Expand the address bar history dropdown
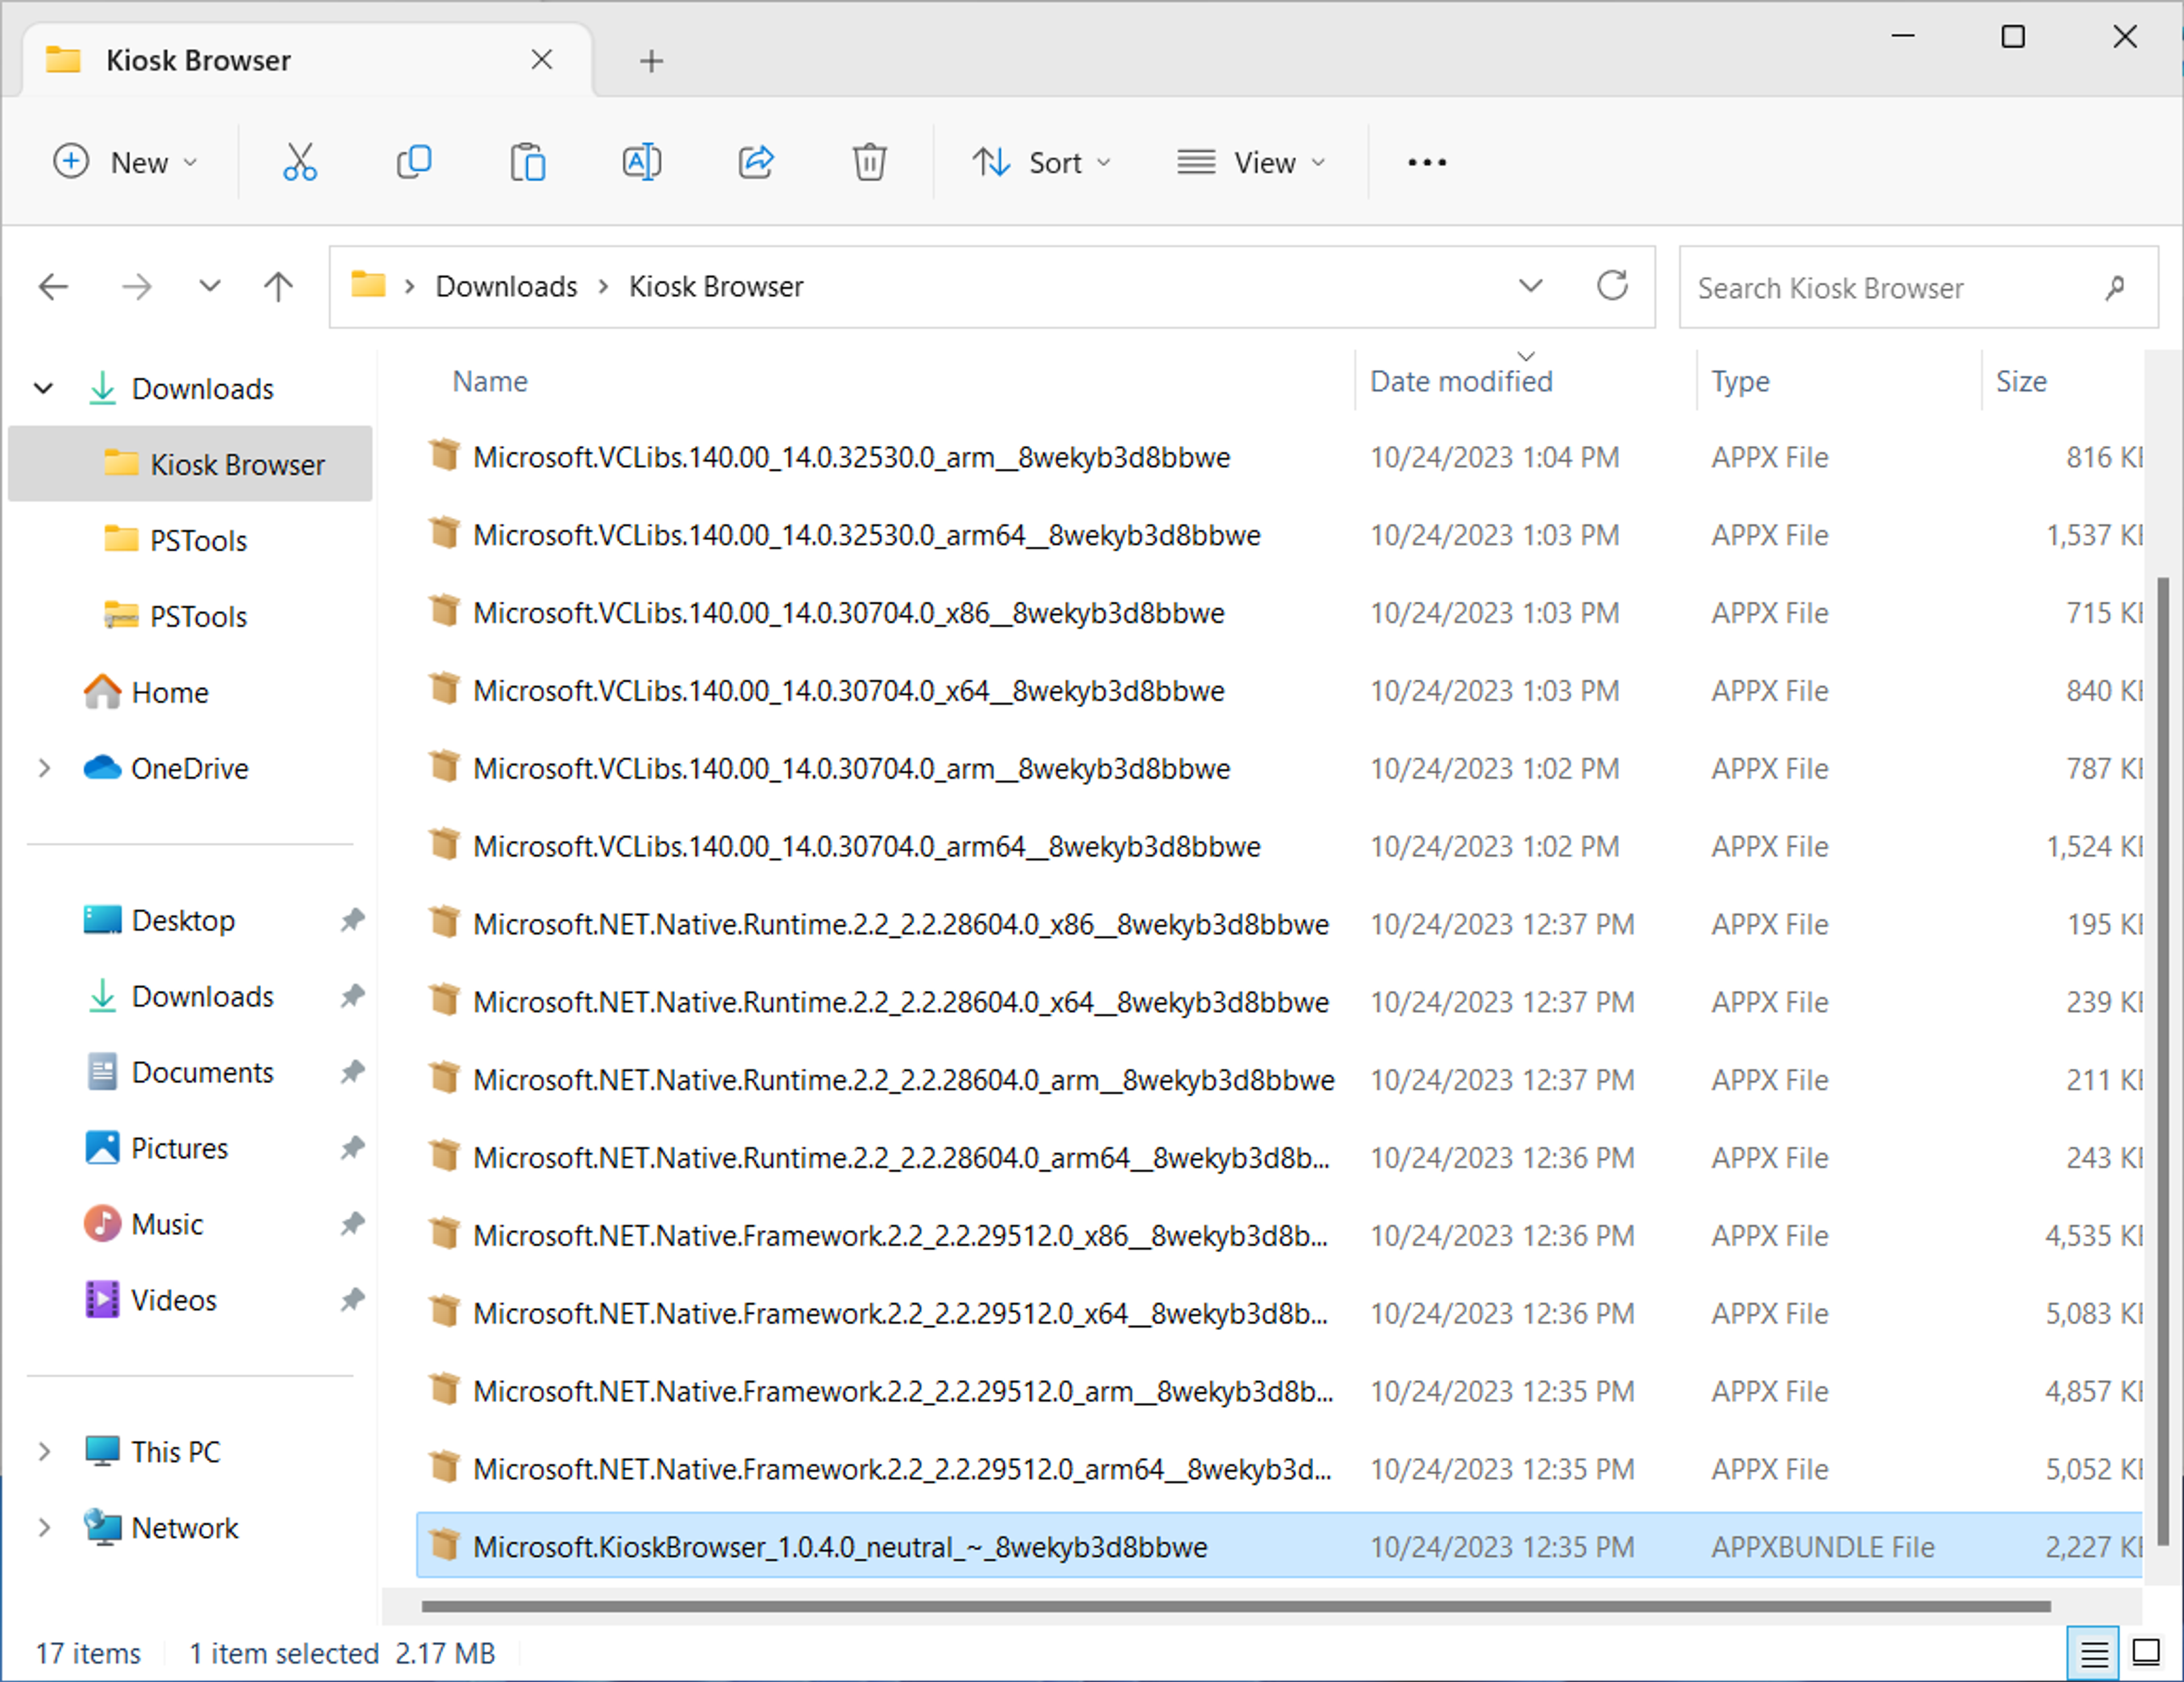Image resolution: width=2184 pixels, height=1682 pixels. (1530, 286)
